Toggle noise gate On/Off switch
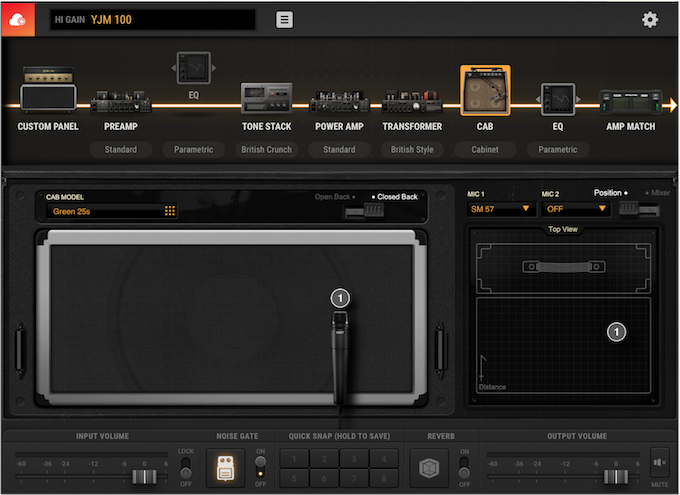Screen dimensions: 680x495 260,468
